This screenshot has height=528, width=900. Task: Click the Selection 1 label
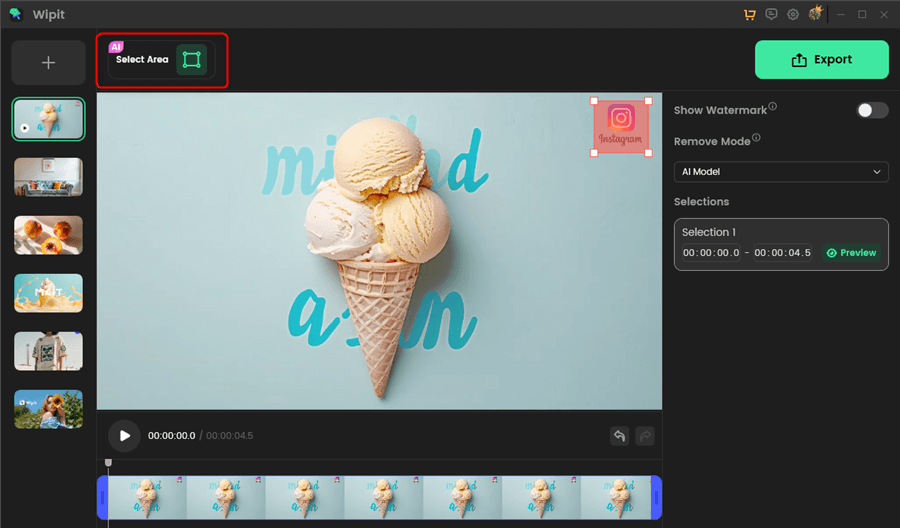pos(708,232)
